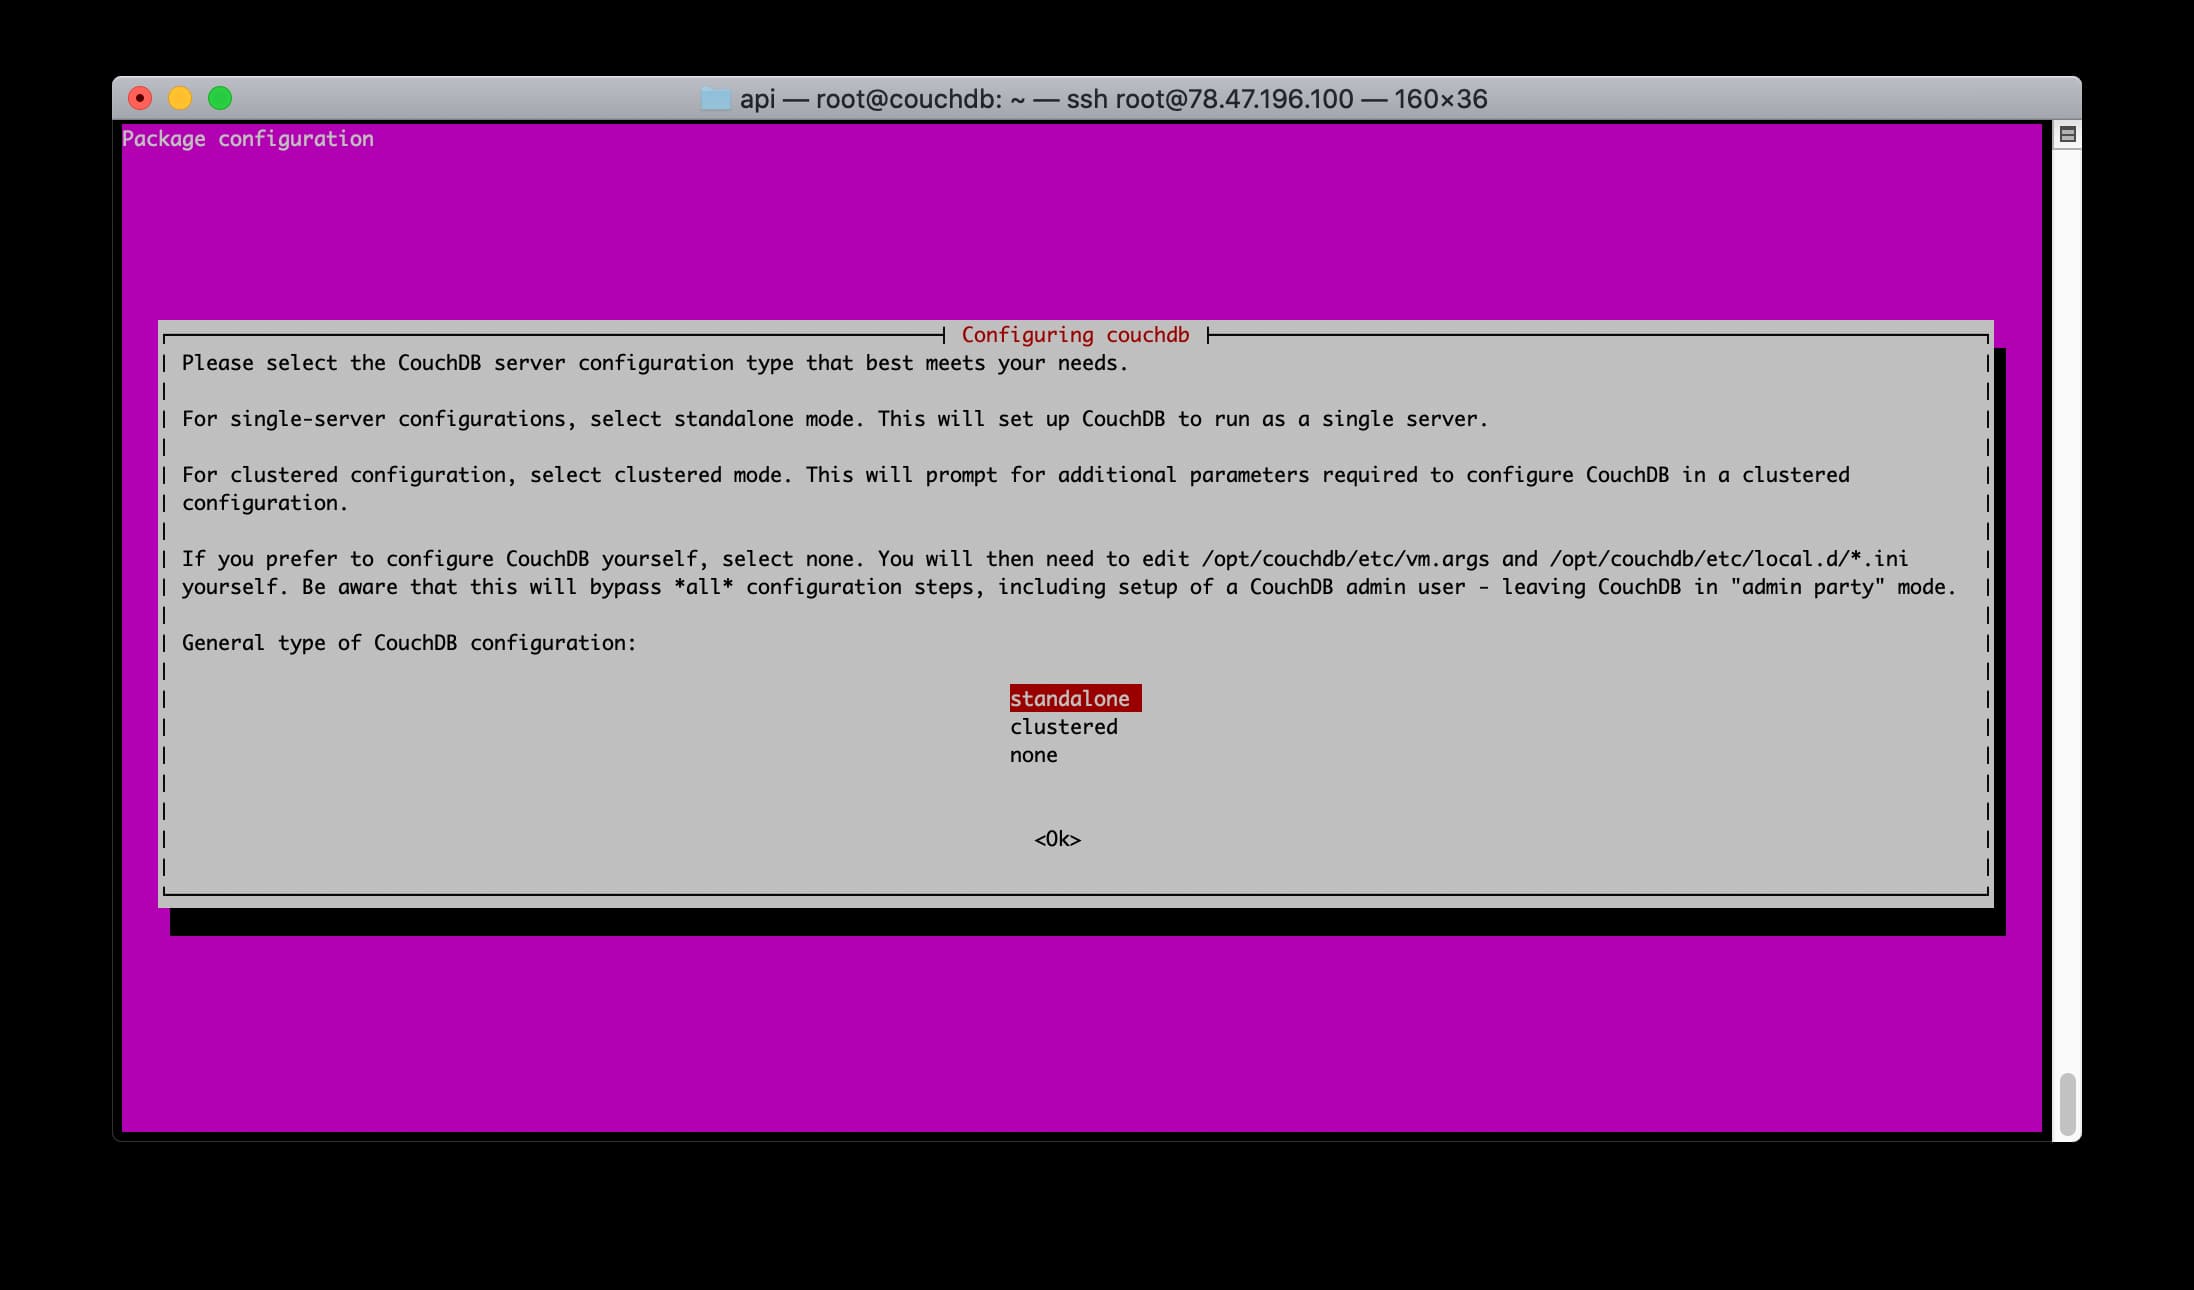
Task: Click the window title ssh root@78.47.196.100
Action: 1209,99
